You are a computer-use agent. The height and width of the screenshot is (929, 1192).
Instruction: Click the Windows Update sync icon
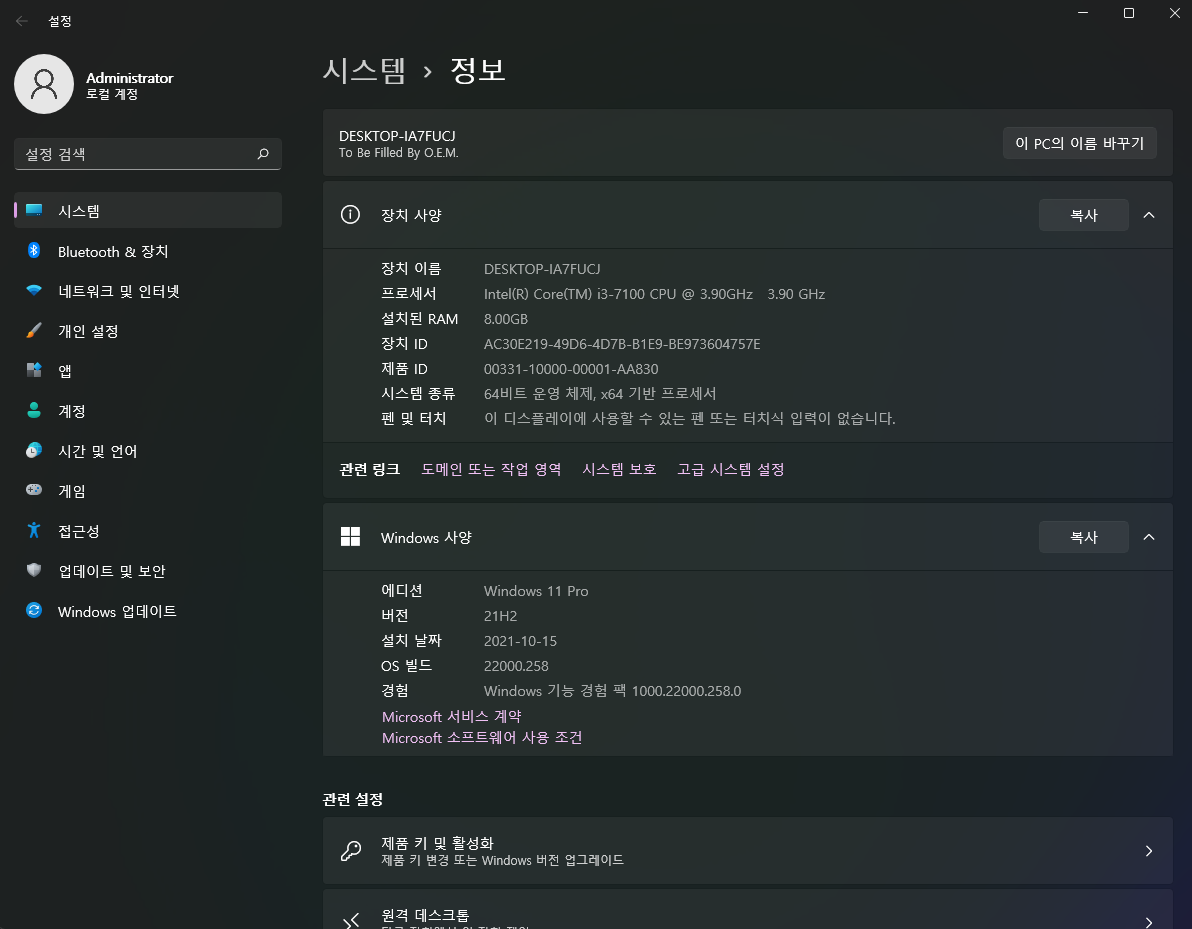[34, 610]
